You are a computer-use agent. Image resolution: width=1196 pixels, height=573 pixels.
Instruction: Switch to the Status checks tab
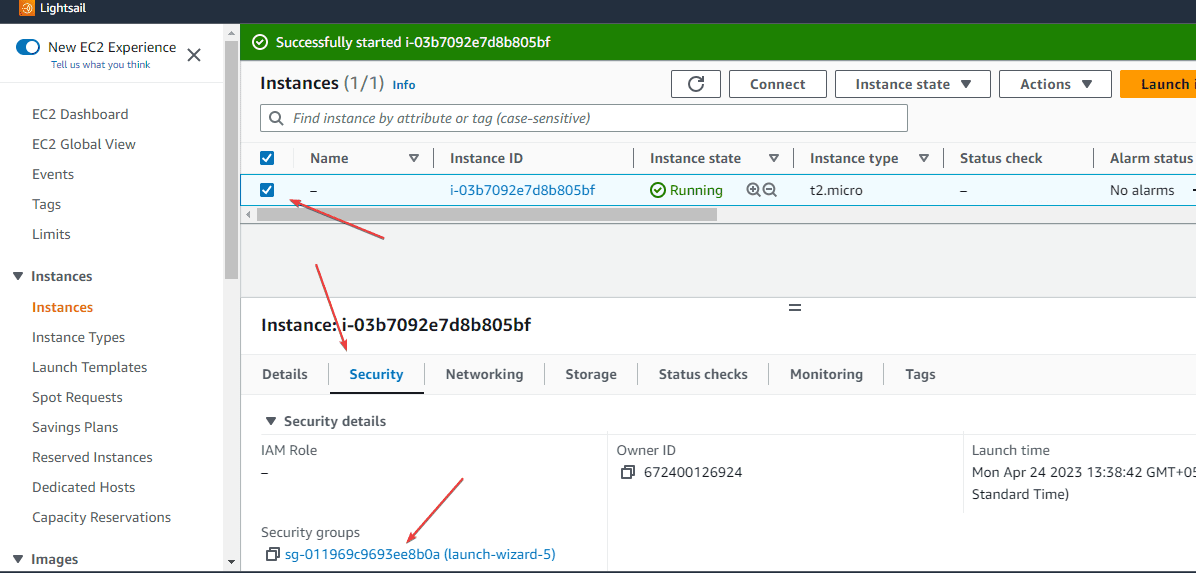click(x=703, y=375)
